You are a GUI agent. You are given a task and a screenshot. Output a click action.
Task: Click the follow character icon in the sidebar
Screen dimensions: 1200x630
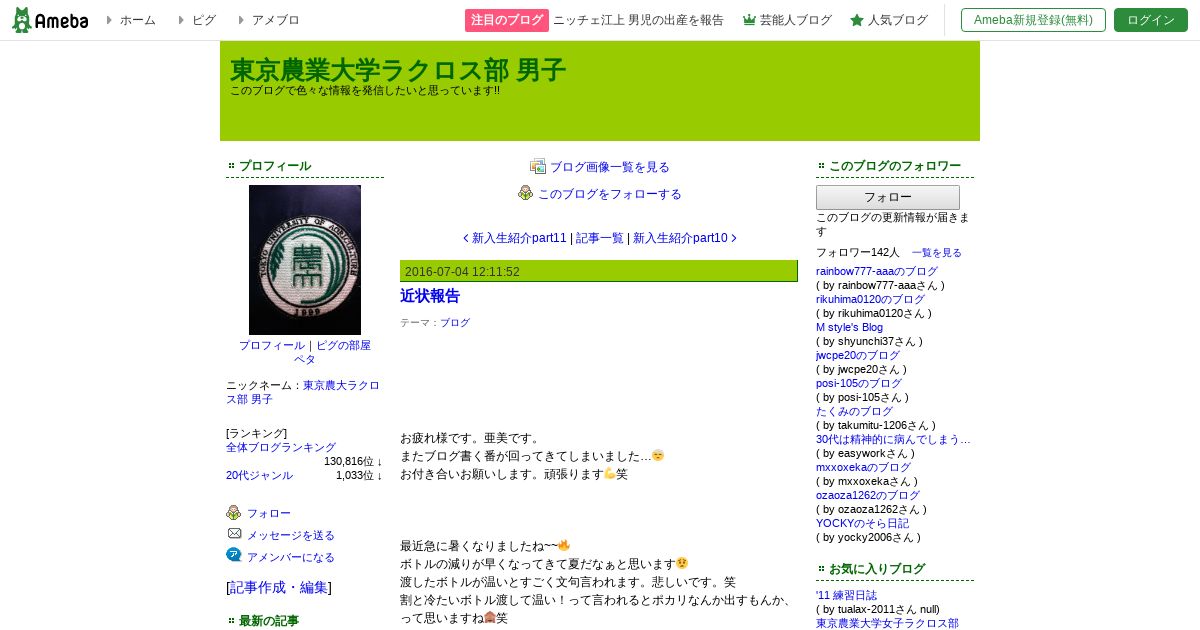[x=234, y=512]
